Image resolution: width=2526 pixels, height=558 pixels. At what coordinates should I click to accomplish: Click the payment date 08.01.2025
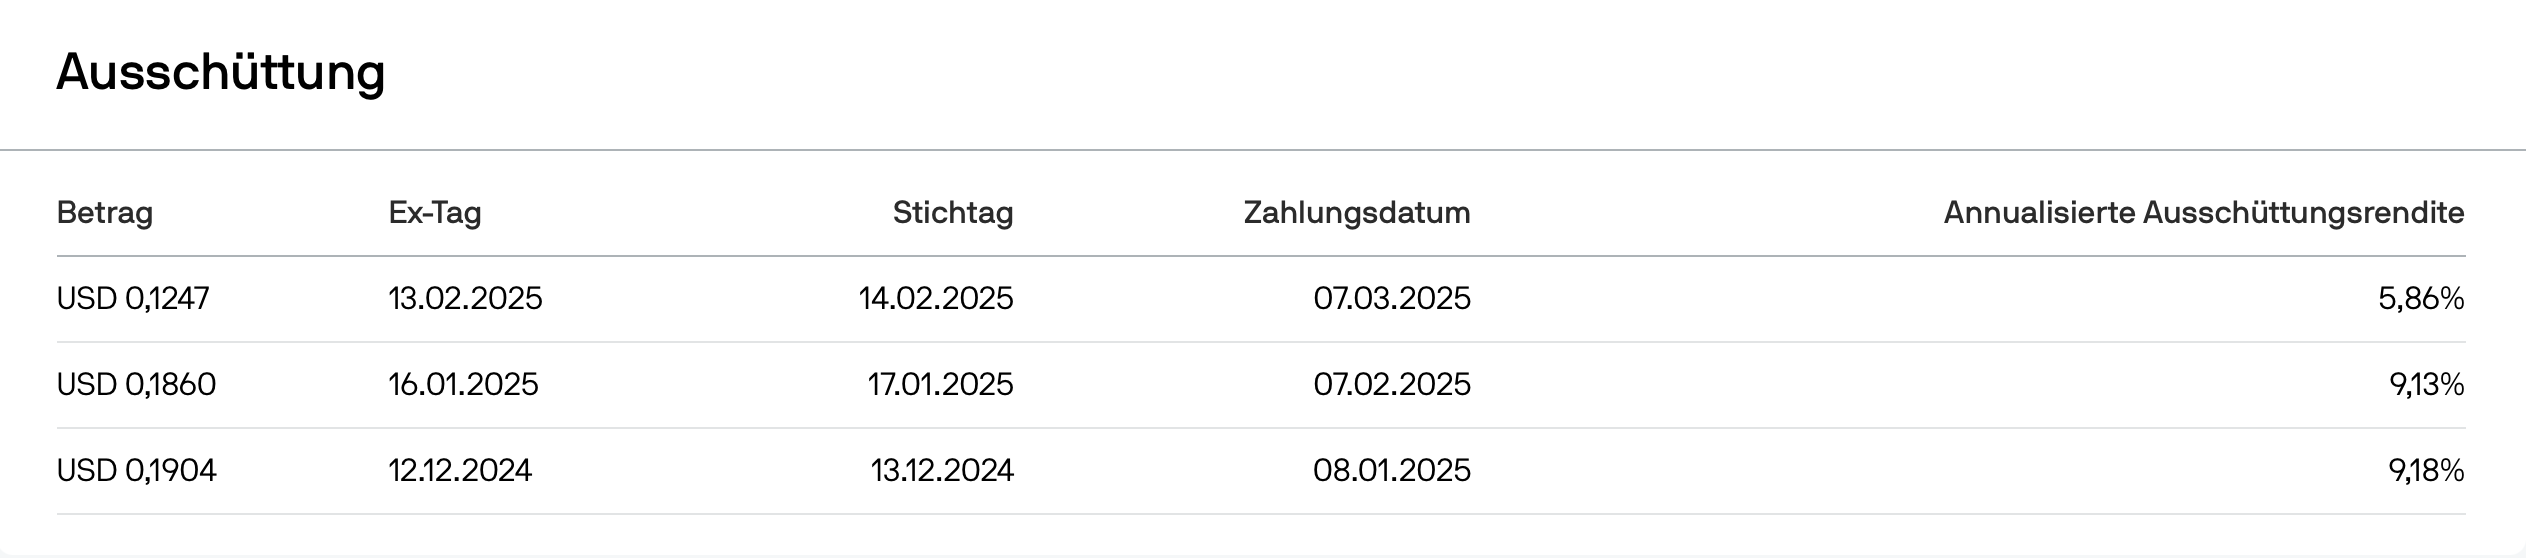[x=1391, y=471]
